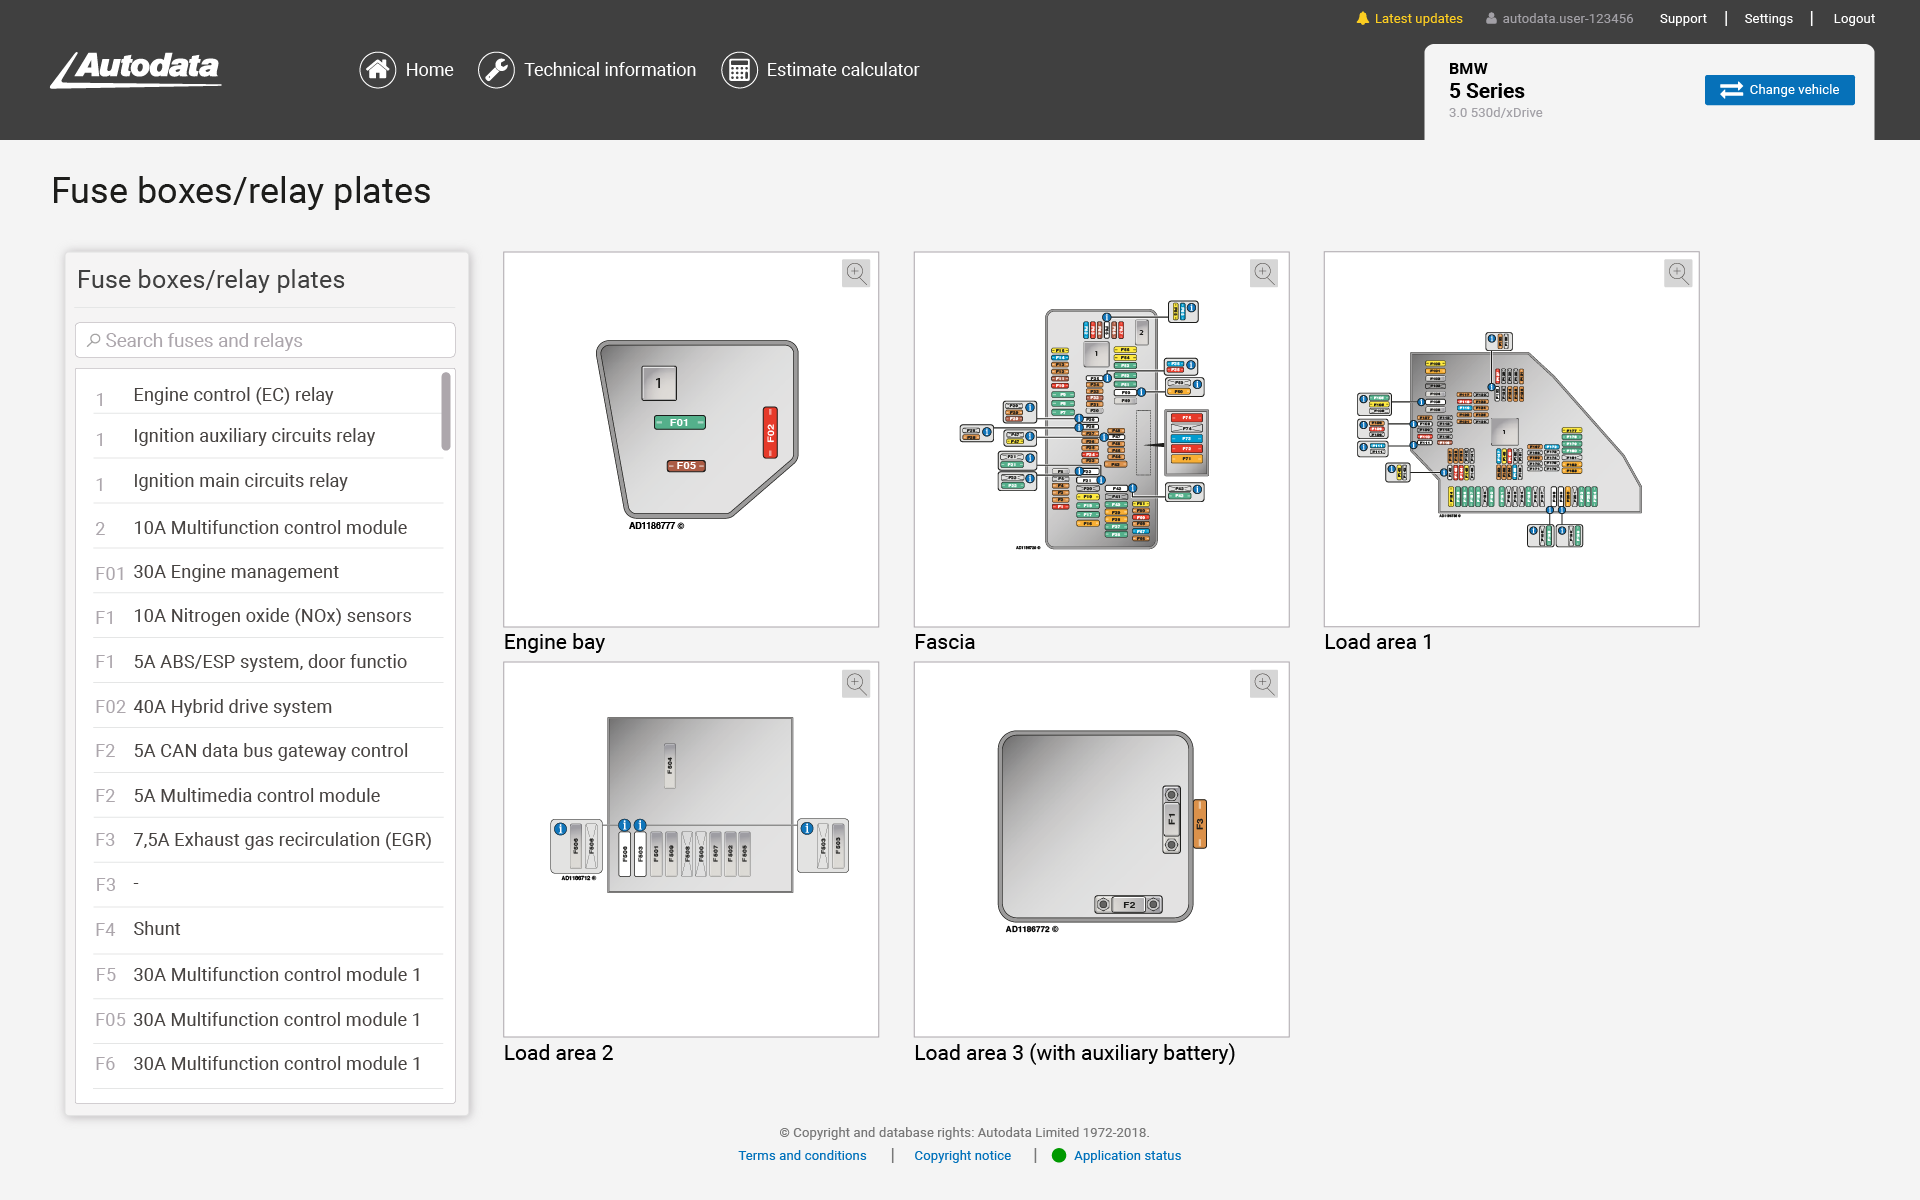Enlarge the Load area 1 diagram
Screen dimensions: 1920x1200
tap(1677, 273)
